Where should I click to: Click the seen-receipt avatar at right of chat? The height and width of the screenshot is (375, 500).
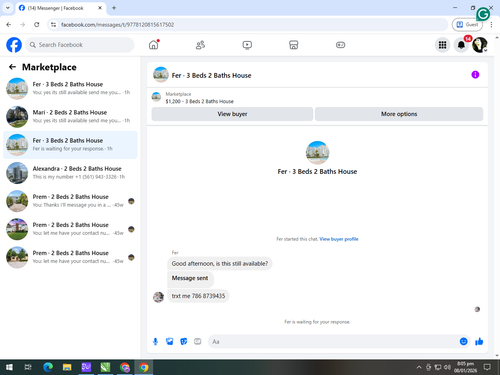(477, 309)
